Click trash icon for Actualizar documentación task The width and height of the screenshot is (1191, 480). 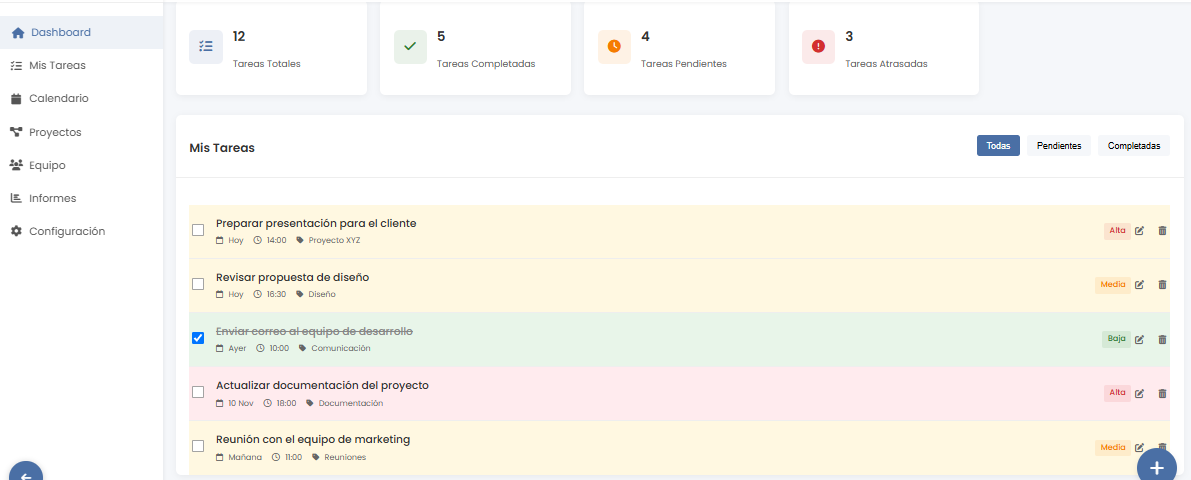tap(1162, 393)
